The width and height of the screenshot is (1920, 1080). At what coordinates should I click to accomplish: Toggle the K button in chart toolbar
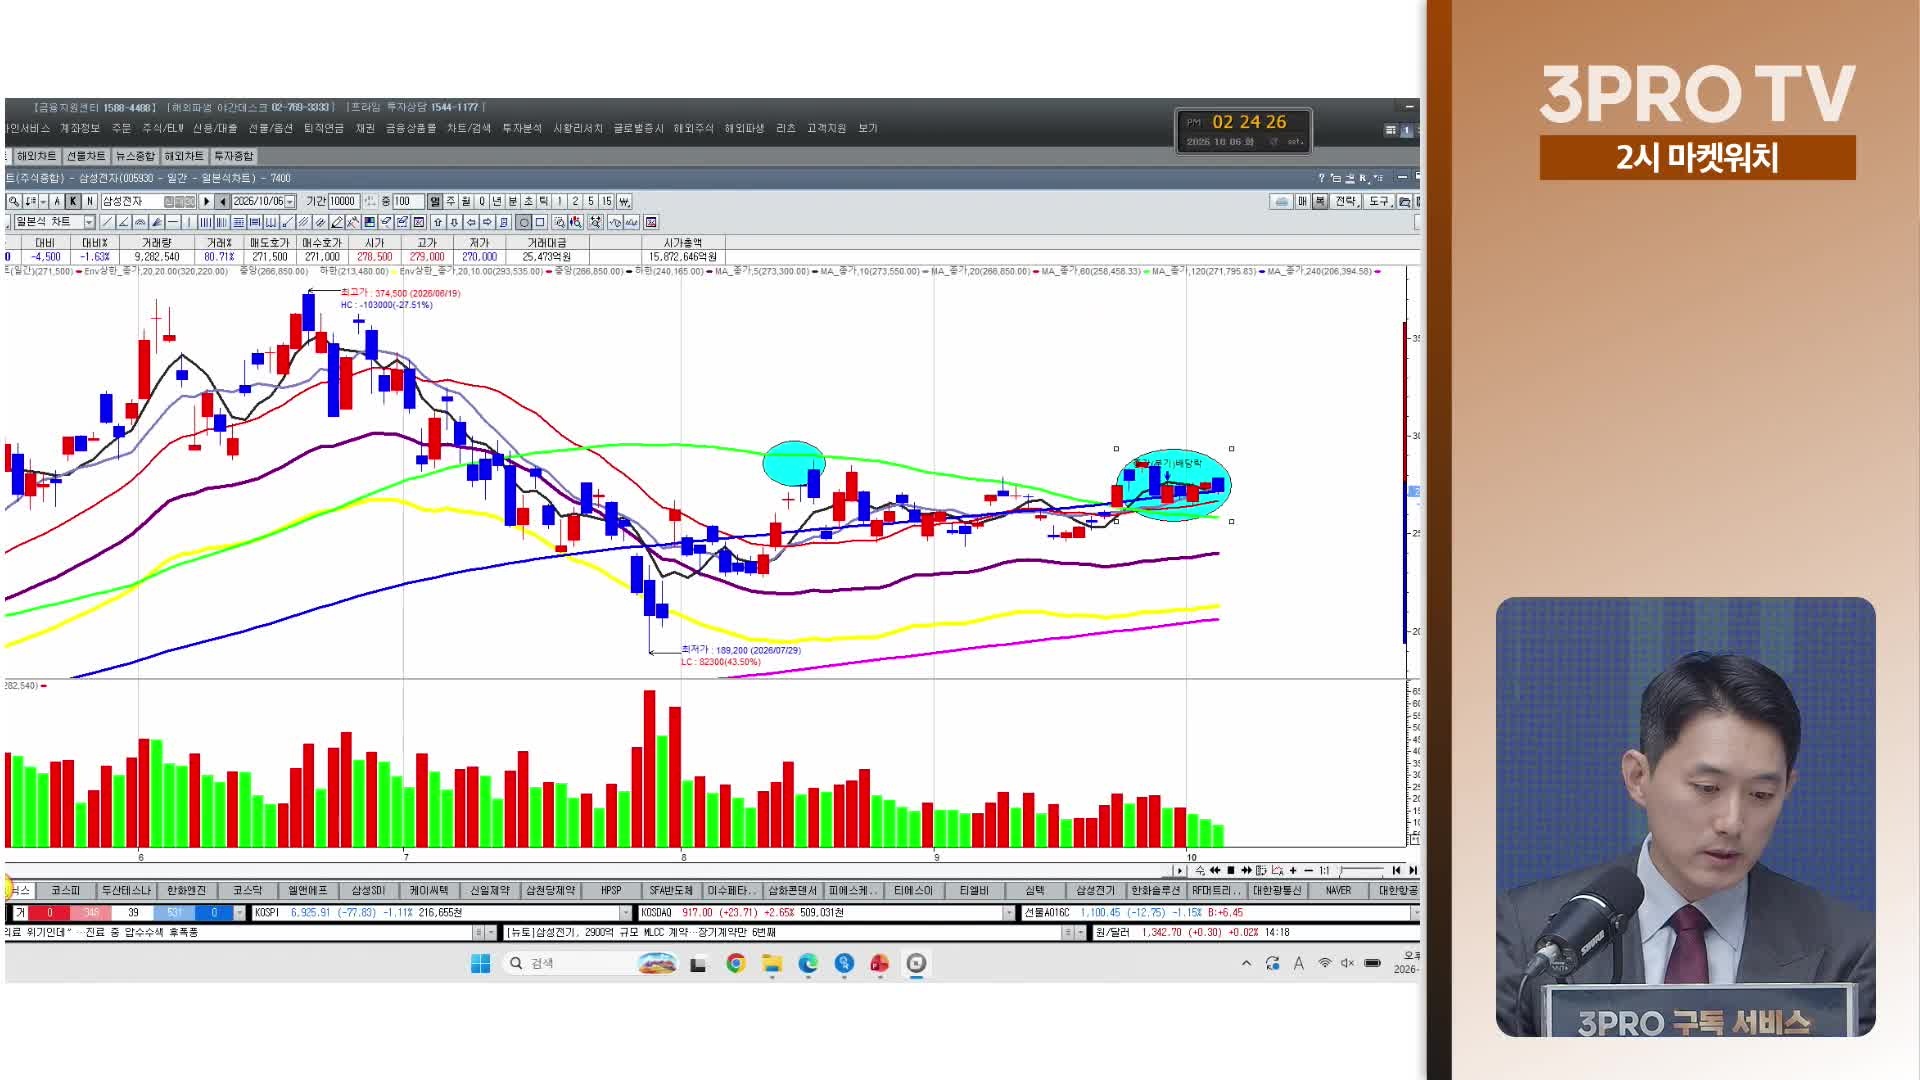tap(73, 201)
